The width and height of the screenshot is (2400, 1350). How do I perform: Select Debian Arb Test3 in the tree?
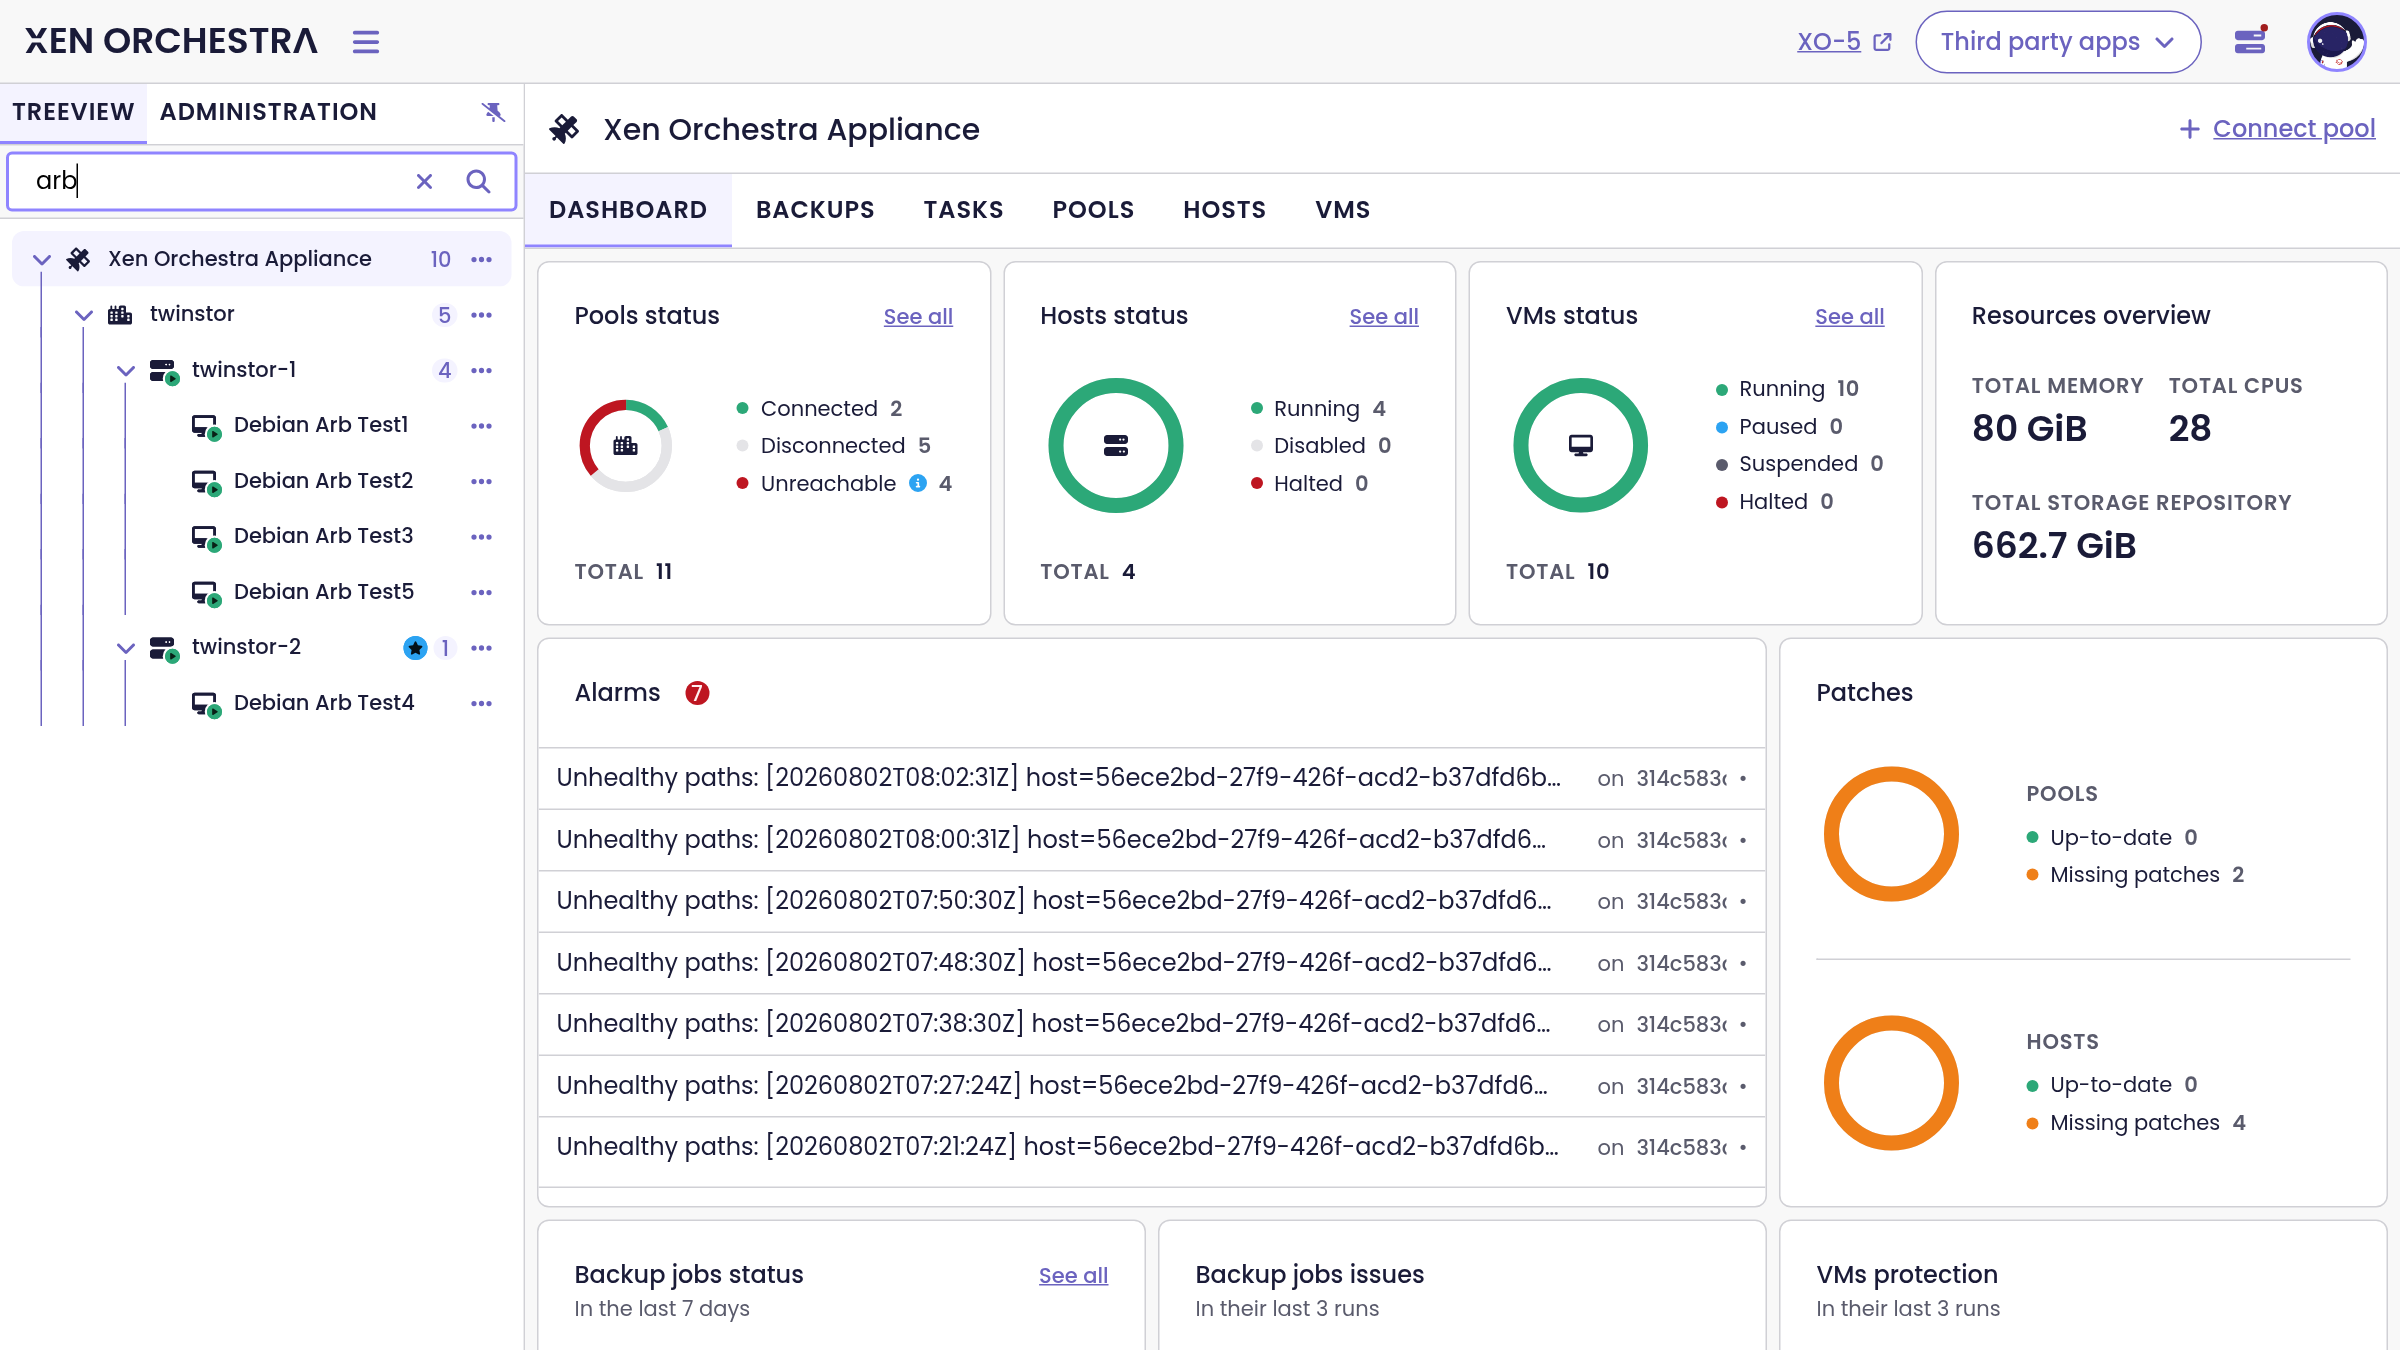click(323, 537)
